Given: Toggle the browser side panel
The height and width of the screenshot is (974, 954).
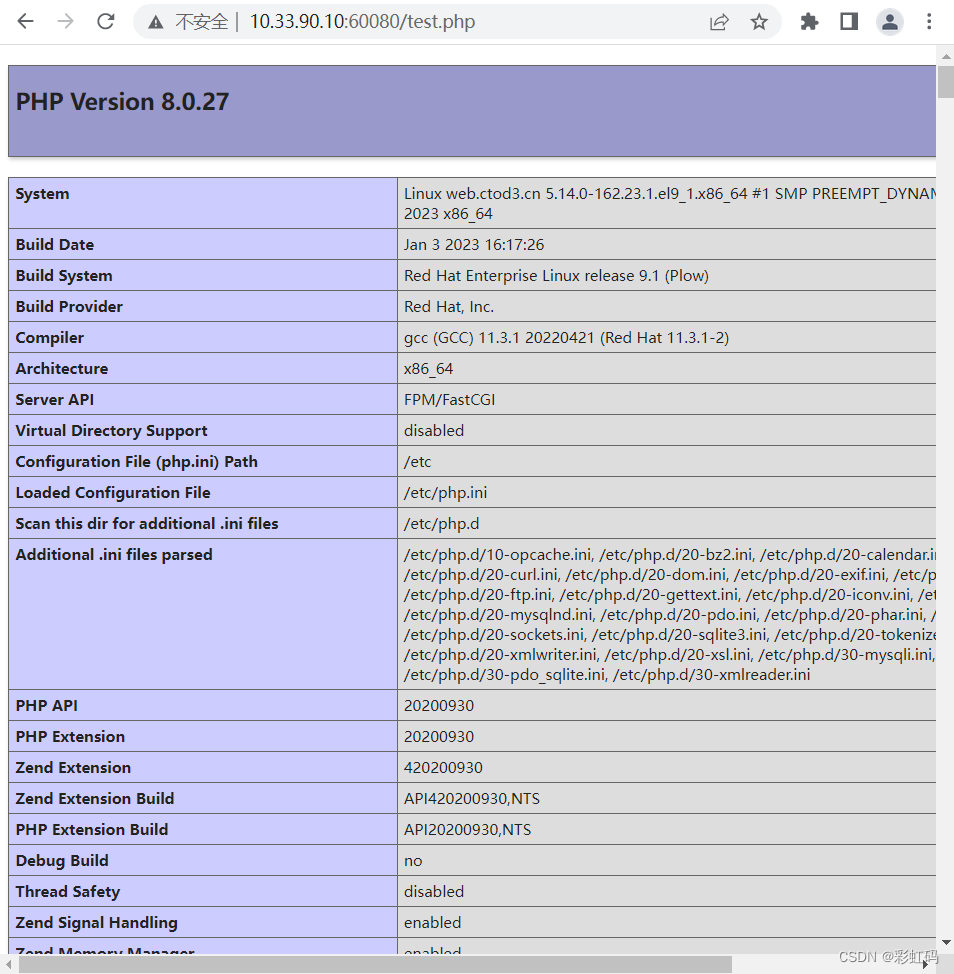Looking at the screenshot, I should (849, 22).
